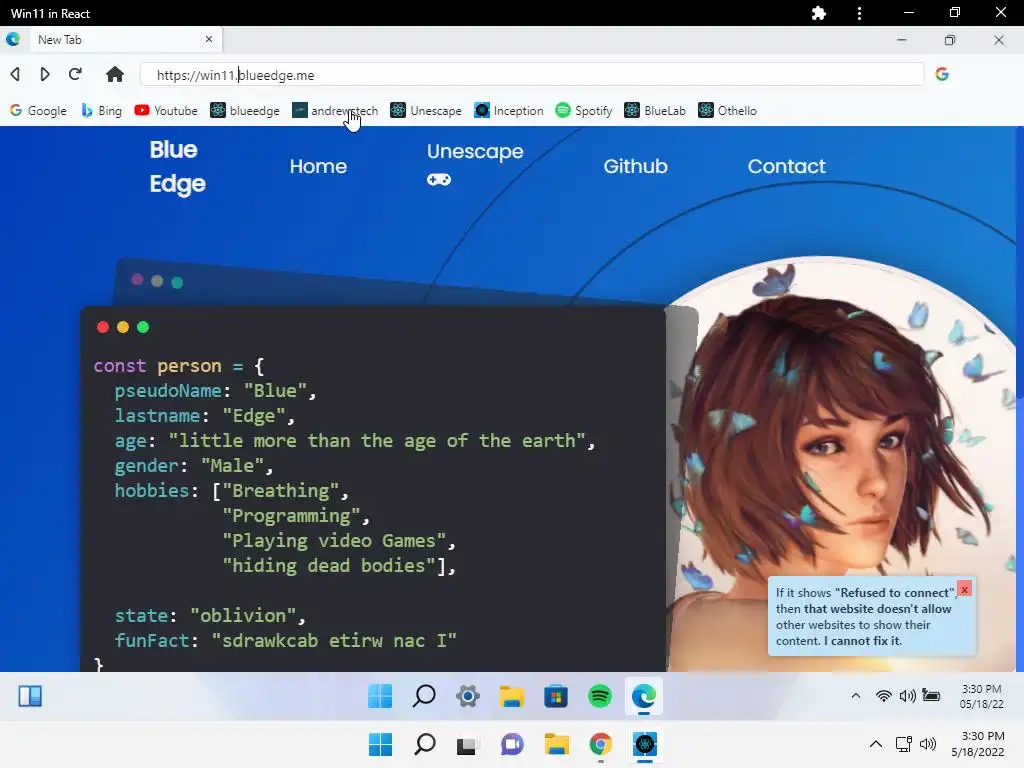This screenshot has width=1024, height=768.
Task: Open the Spotify bookmark
Action: click(584, 111)
